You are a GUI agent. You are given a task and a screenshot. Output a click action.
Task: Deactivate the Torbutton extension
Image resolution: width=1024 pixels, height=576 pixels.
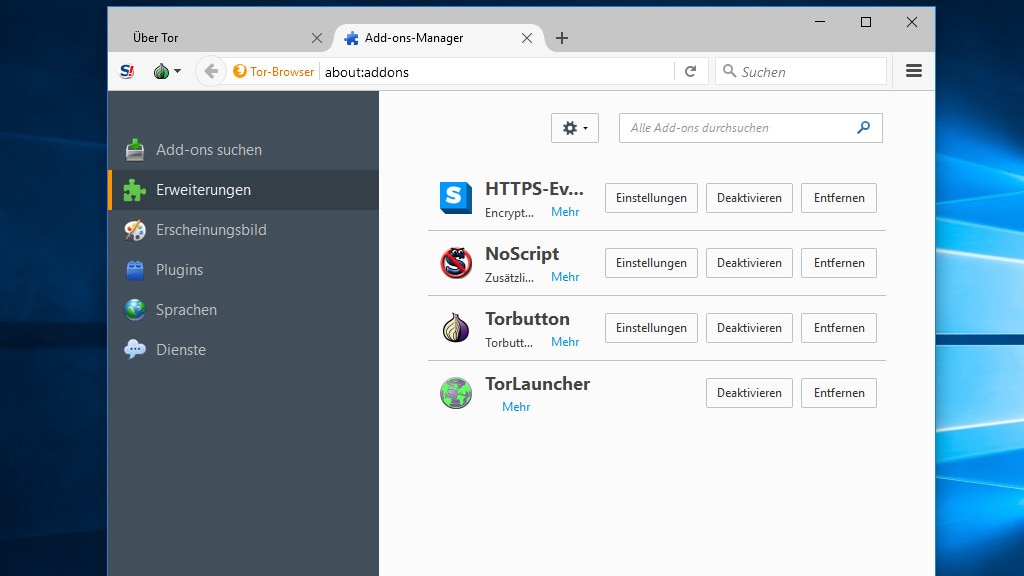click(749, 328)
